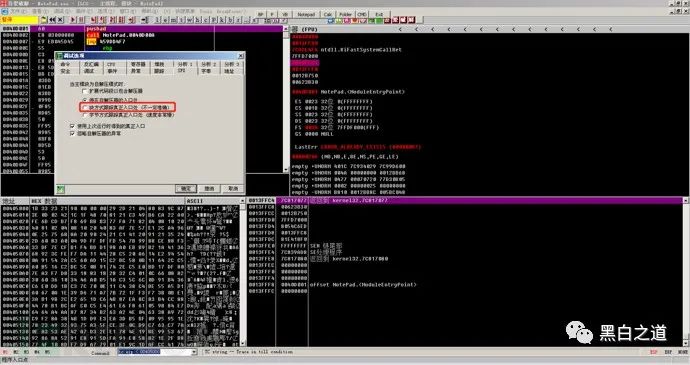Open Handles window with H button
Screen dimensions: 690x365
tap(197, 20)
